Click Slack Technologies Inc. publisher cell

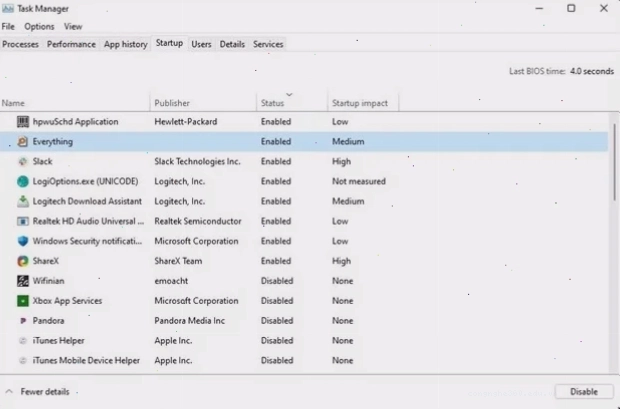(x=197, y=161)
